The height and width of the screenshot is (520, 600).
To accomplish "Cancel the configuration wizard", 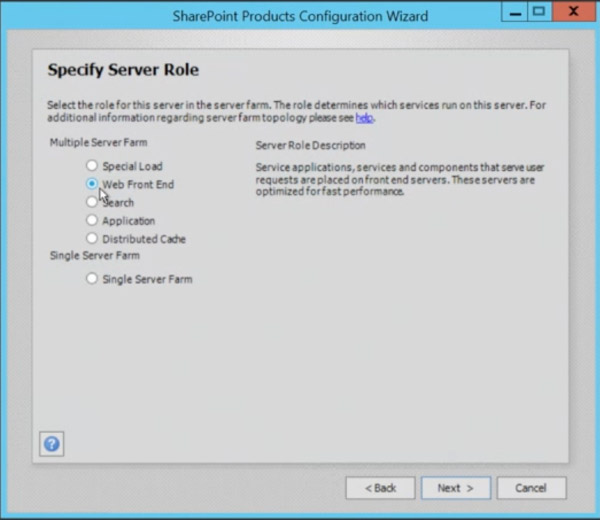I will pyautogui.click(x=531, y=488).
